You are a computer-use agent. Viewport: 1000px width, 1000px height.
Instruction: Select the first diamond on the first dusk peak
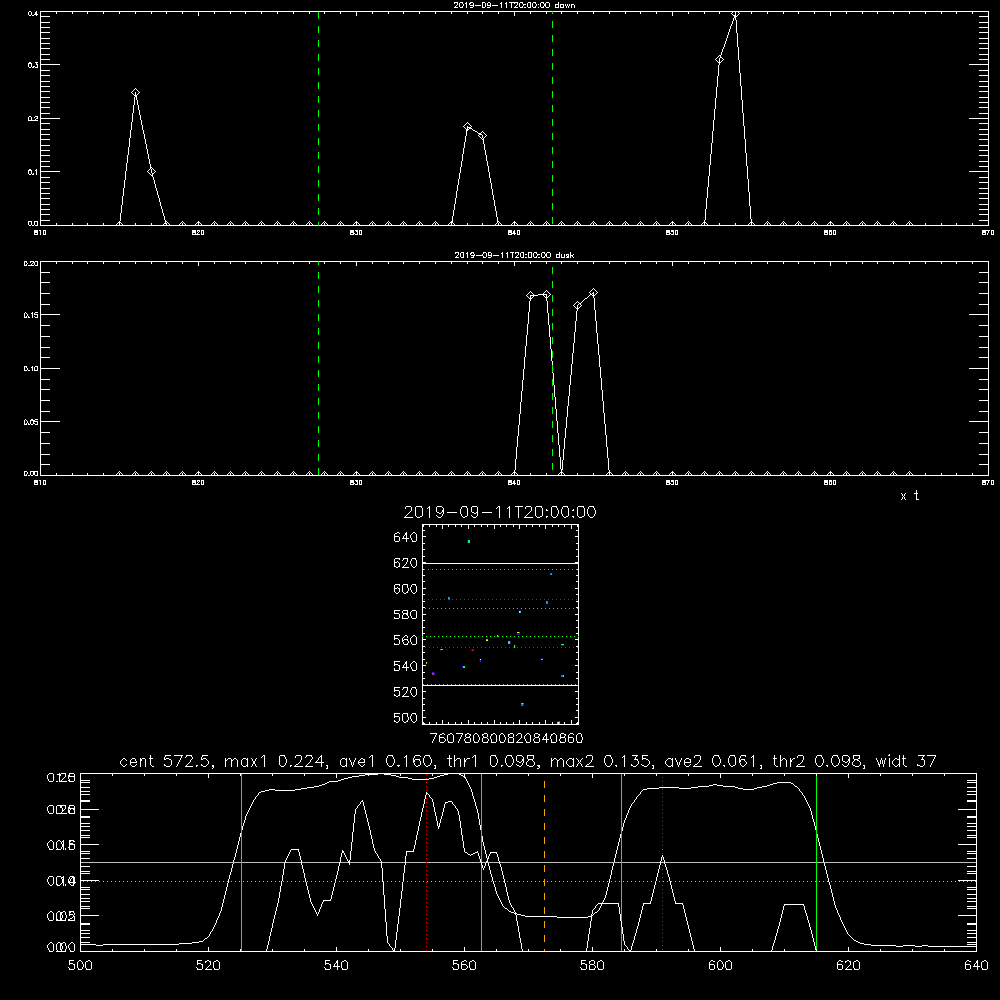(531, 296)
